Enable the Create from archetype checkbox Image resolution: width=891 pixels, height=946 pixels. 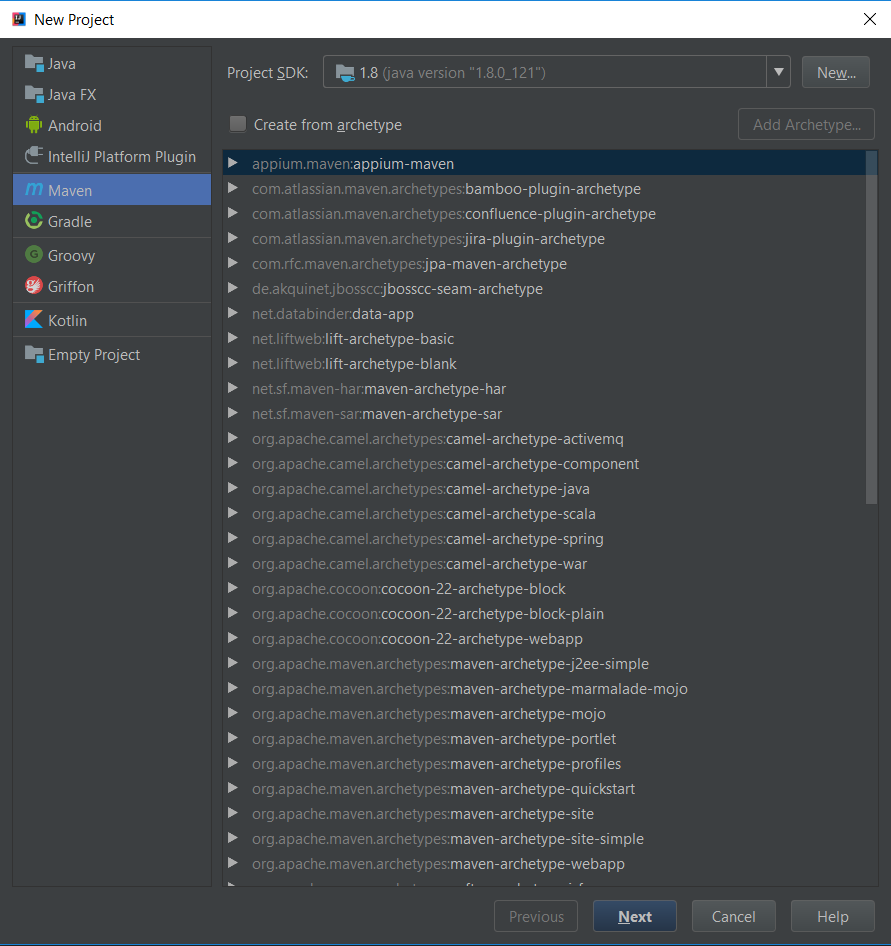pos(238,124)
